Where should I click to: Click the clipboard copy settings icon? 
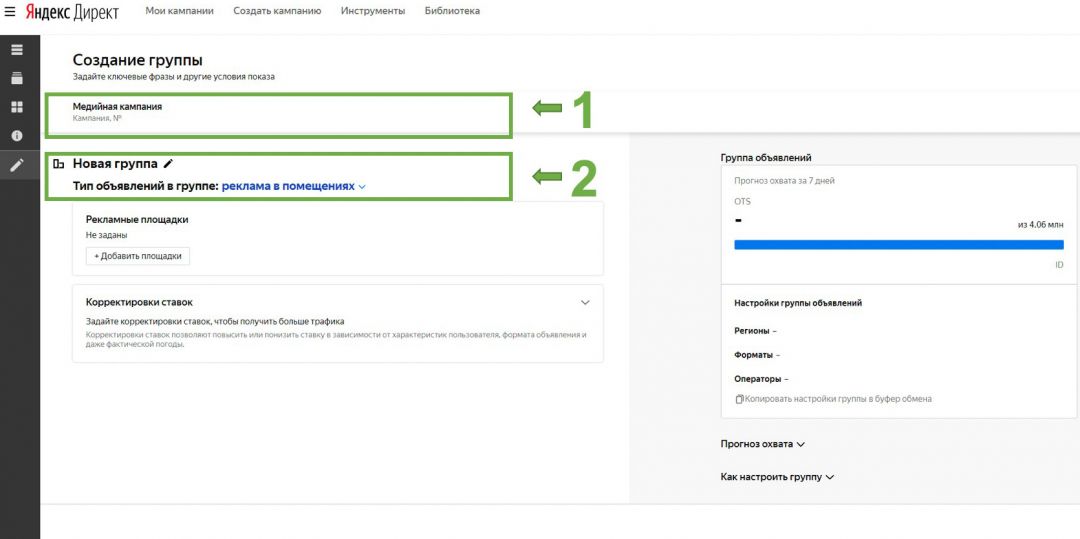pos(739,399)
